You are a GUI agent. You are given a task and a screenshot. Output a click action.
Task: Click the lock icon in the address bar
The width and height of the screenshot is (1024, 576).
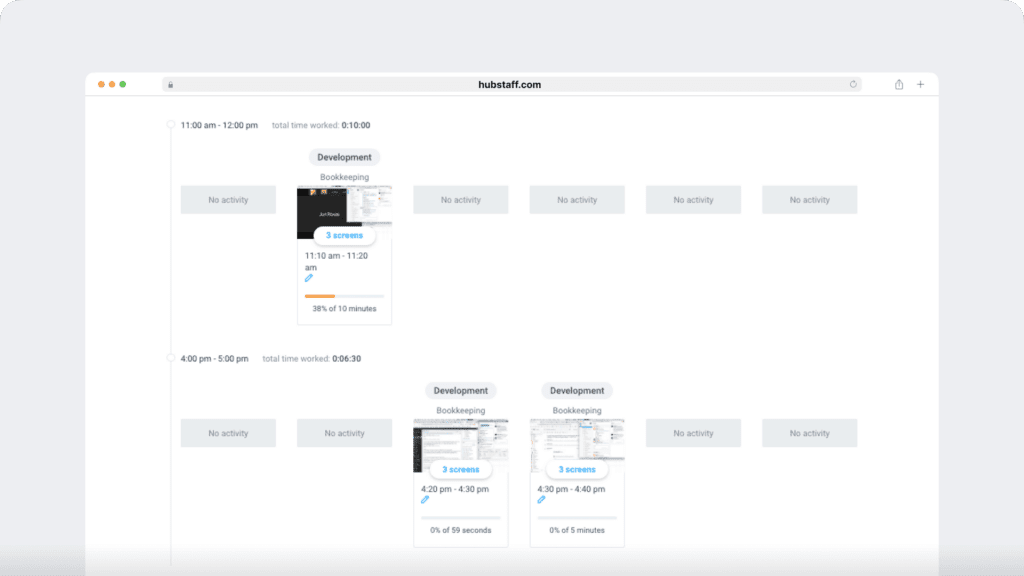point(170,85)
